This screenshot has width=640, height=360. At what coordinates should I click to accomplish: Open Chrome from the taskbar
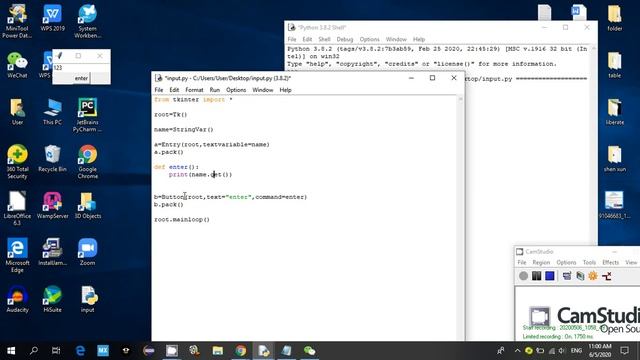click(240, 351)
